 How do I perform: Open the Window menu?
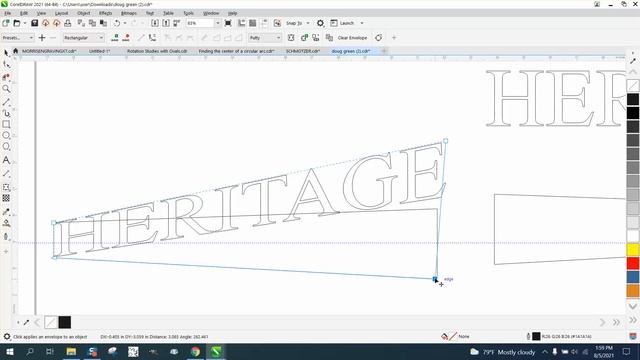point(211,13)
